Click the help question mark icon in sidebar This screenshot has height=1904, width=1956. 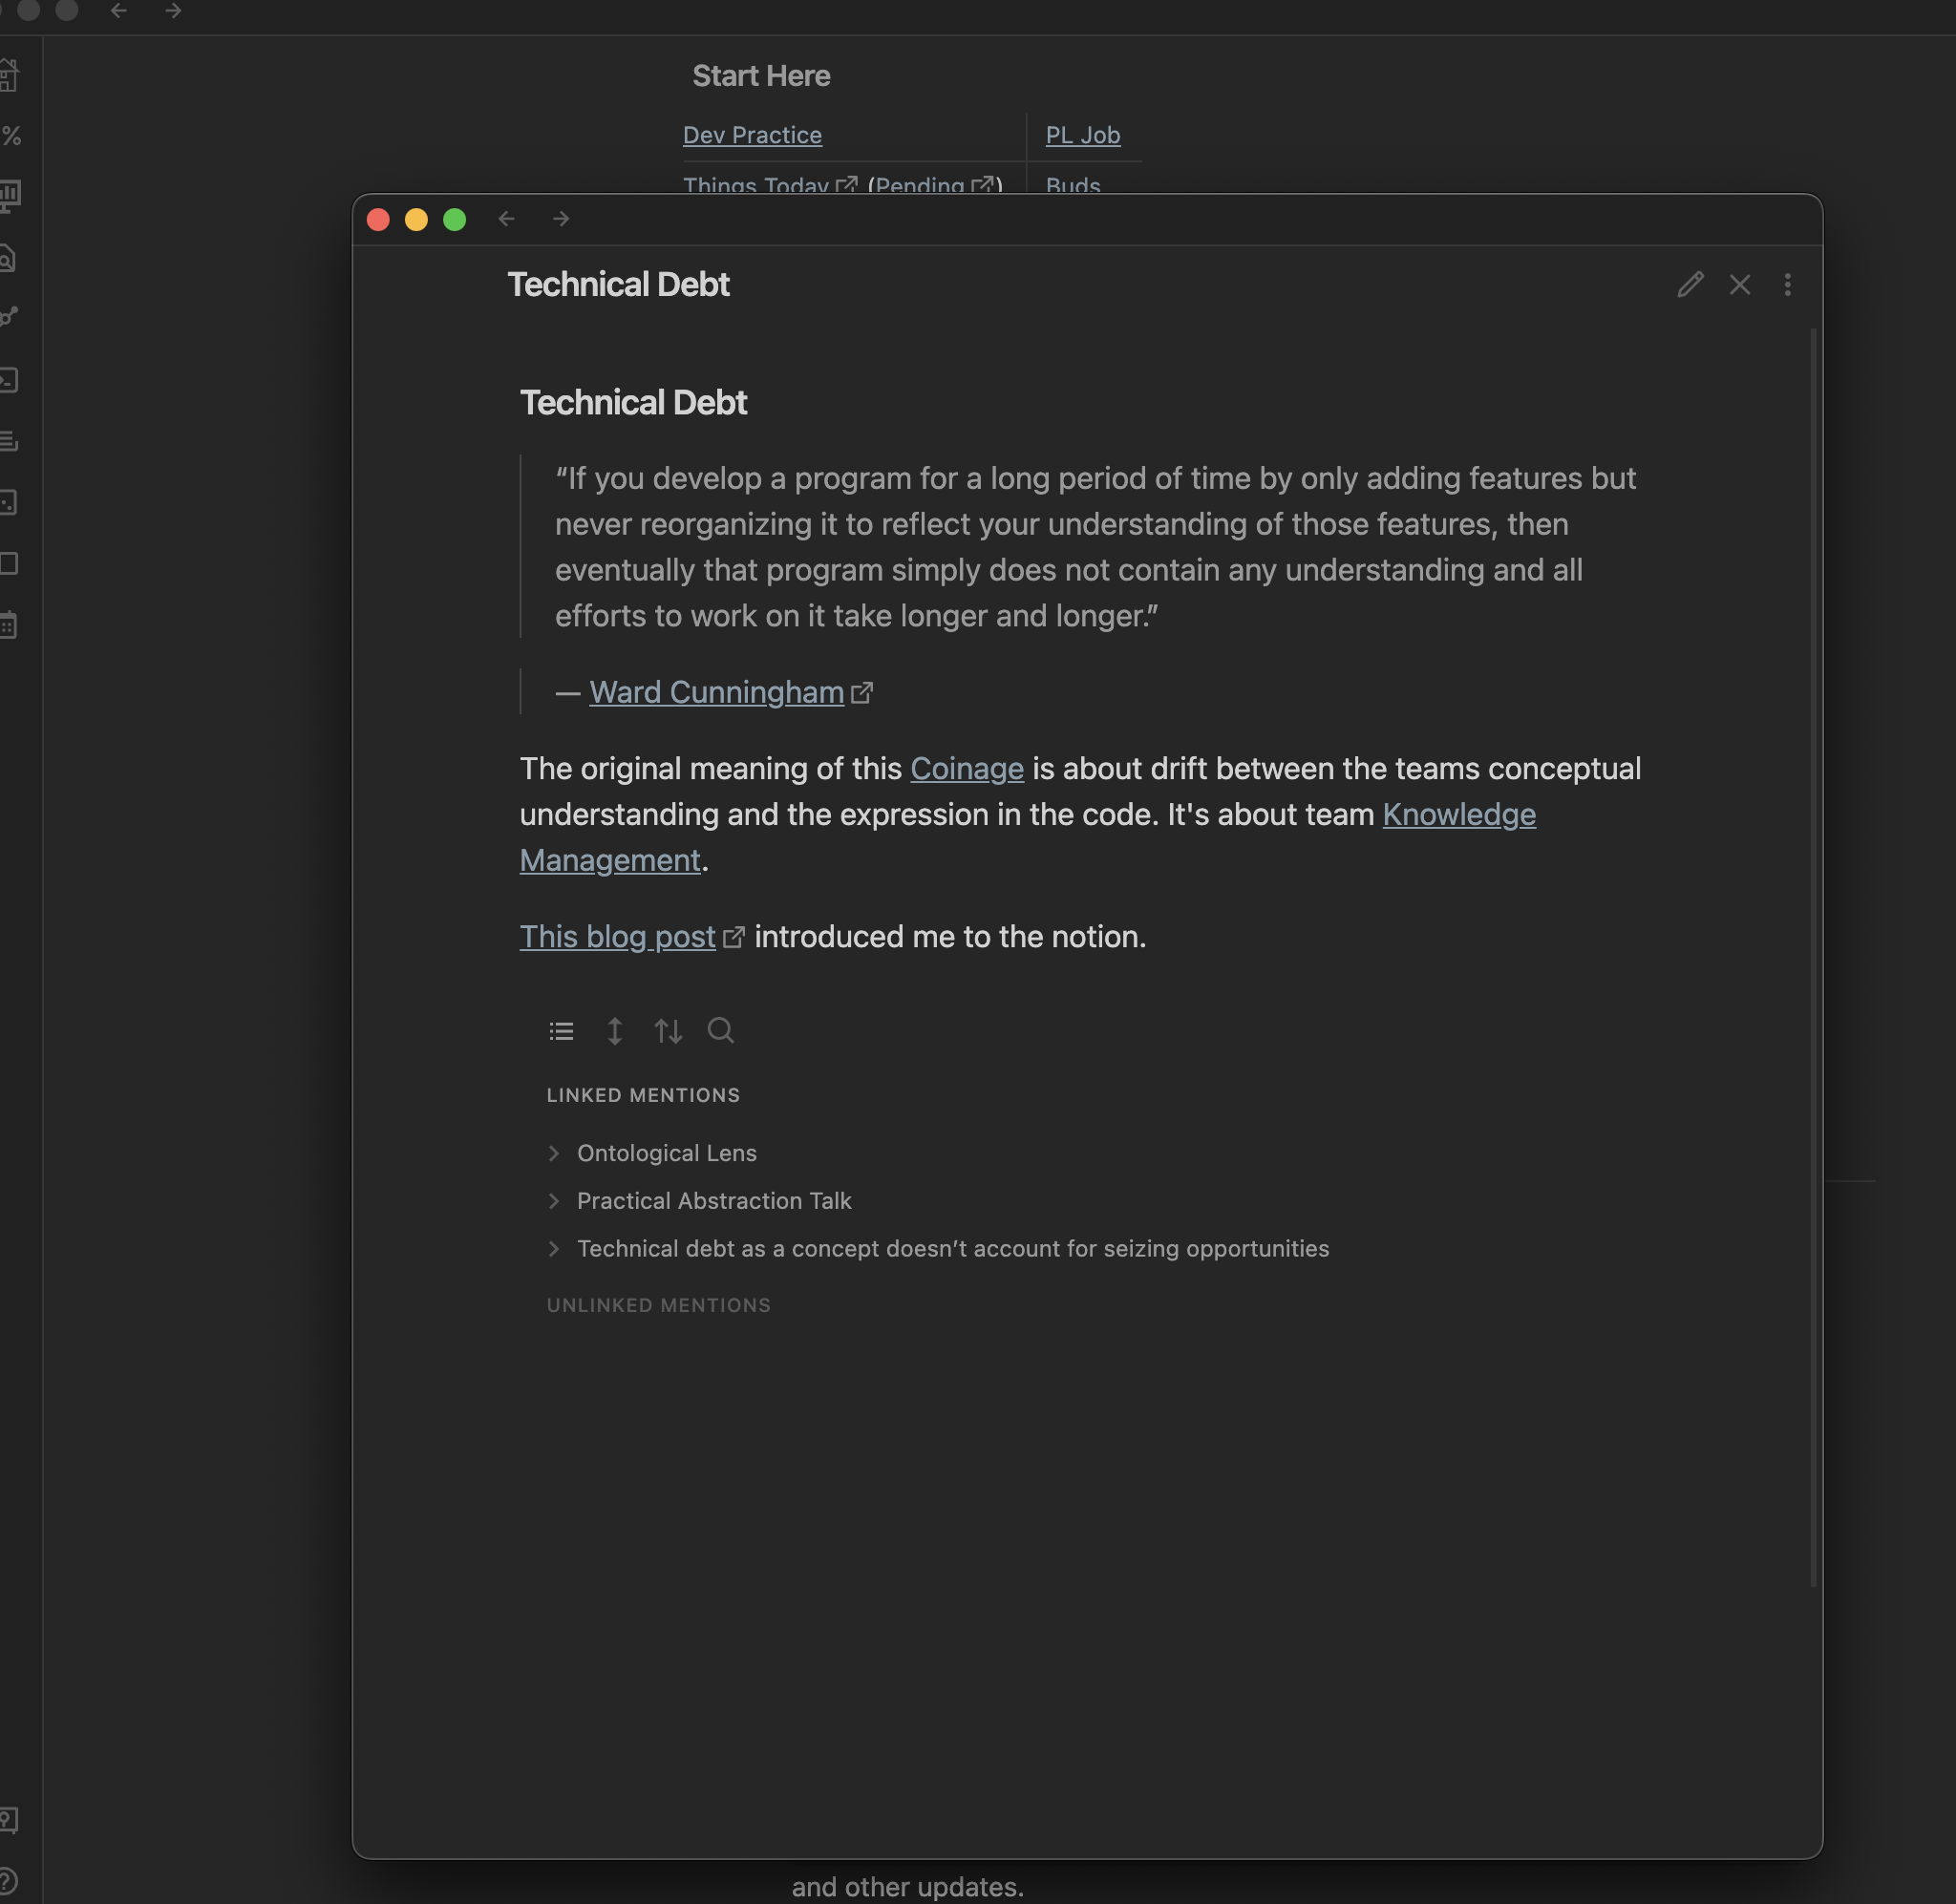point(8,1881)
